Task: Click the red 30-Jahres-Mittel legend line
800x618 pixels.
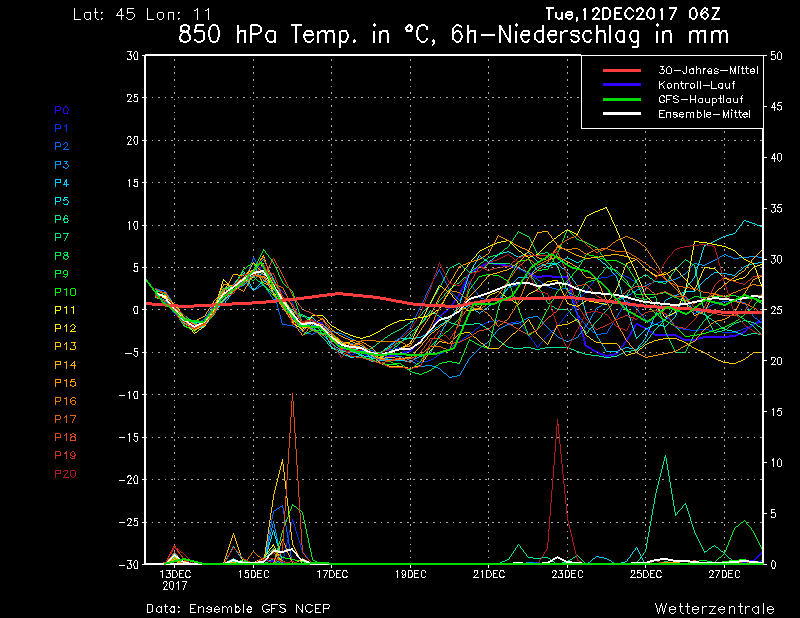Action: 622,70
